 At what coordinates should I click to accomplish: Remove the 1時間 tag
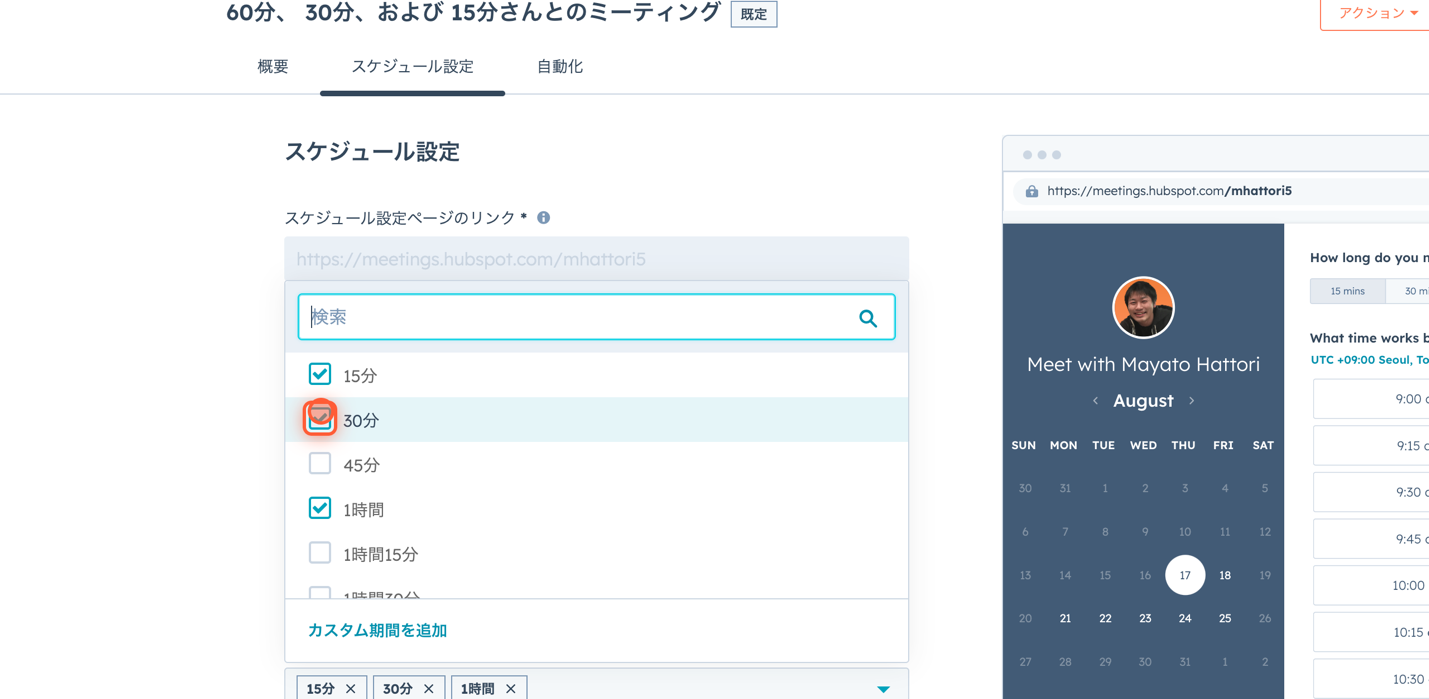pyautogui.click(x=511, y=689)
